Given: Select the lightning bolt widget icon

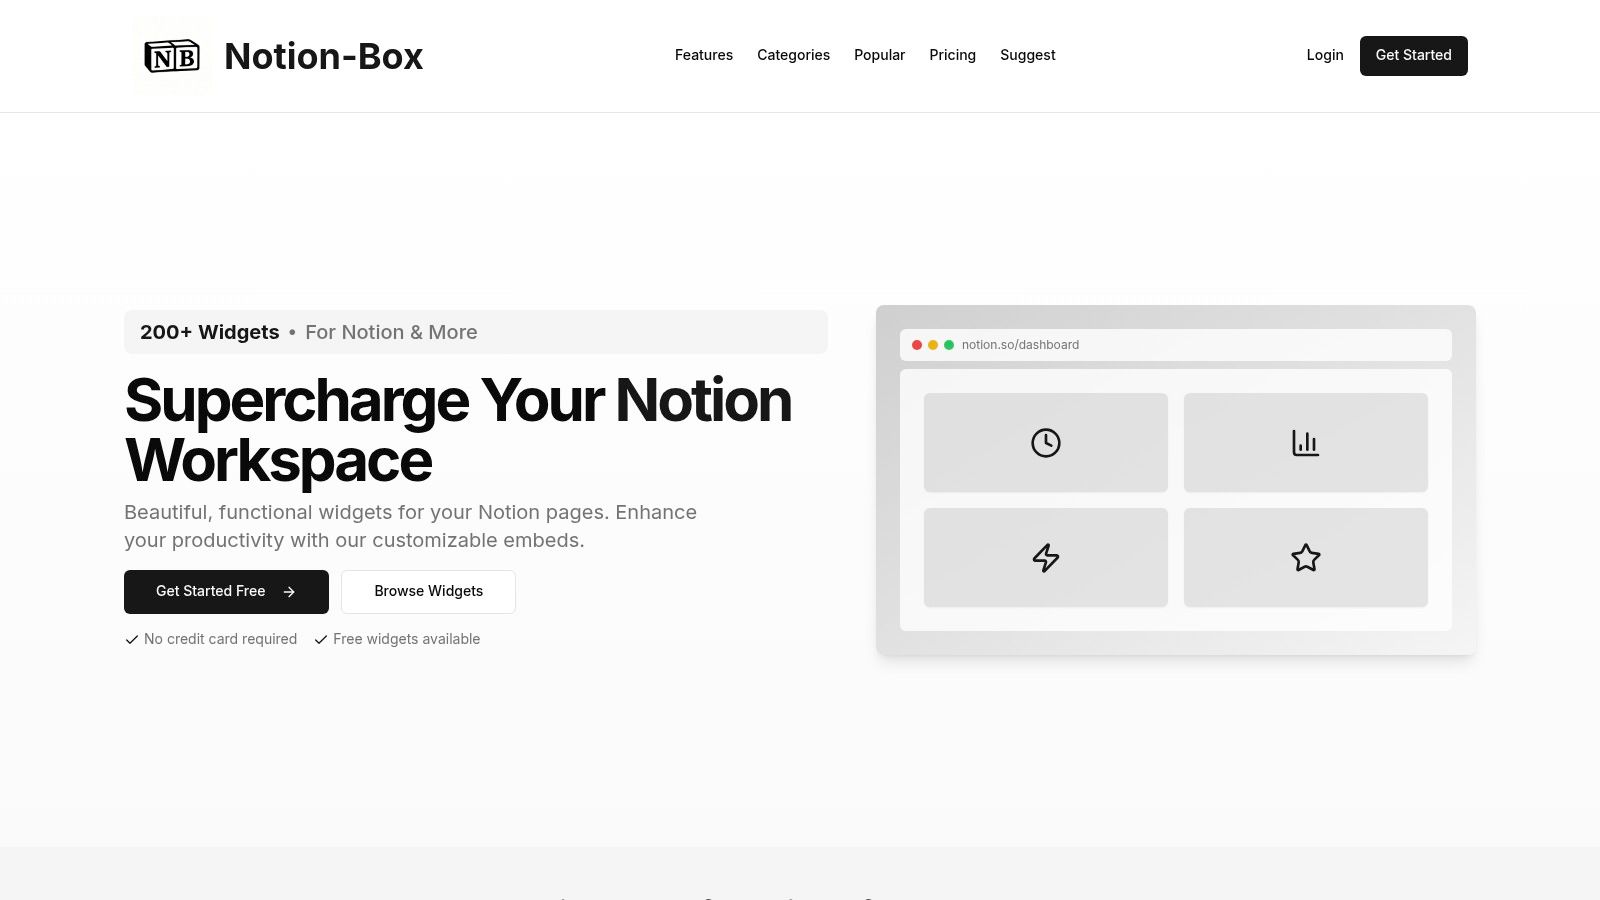Looking at the screenshot, I should coord(1045,557).
